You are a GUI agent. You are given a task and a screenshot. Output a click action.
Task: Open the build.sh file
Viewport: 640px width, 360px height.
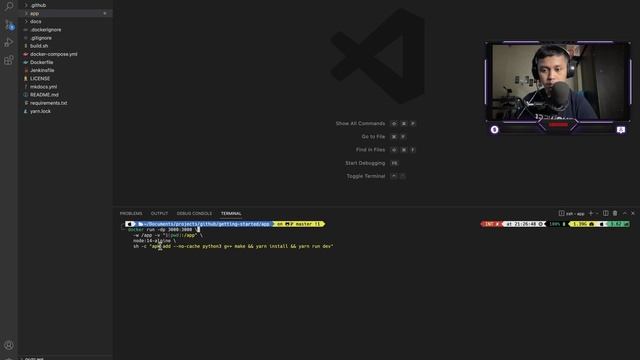39,46
